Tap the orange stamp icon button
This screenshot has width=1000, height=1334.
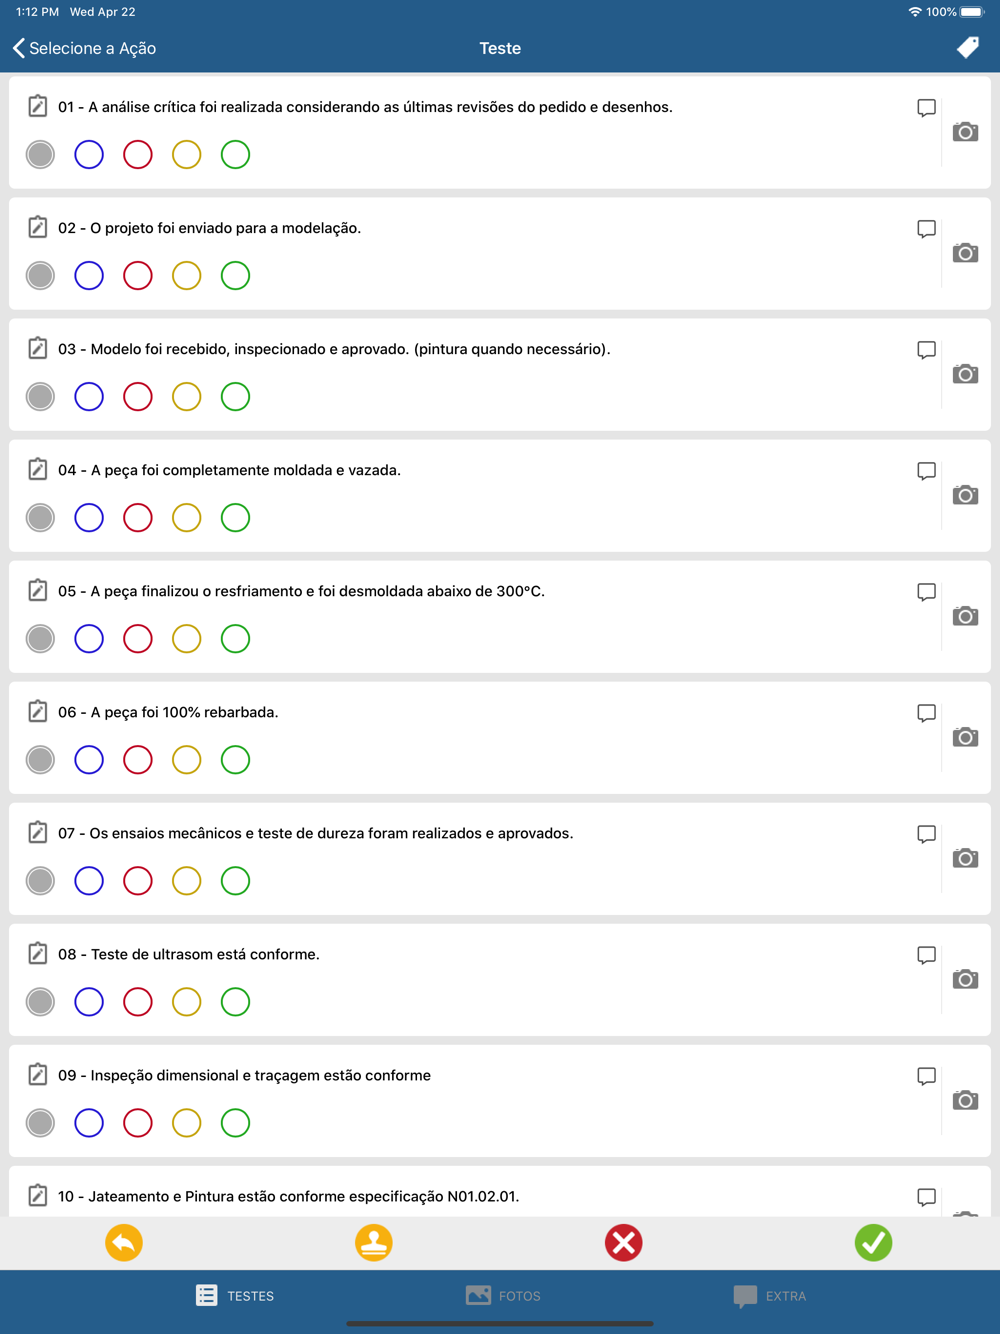pyautogui.click(x=374, y=1243)
